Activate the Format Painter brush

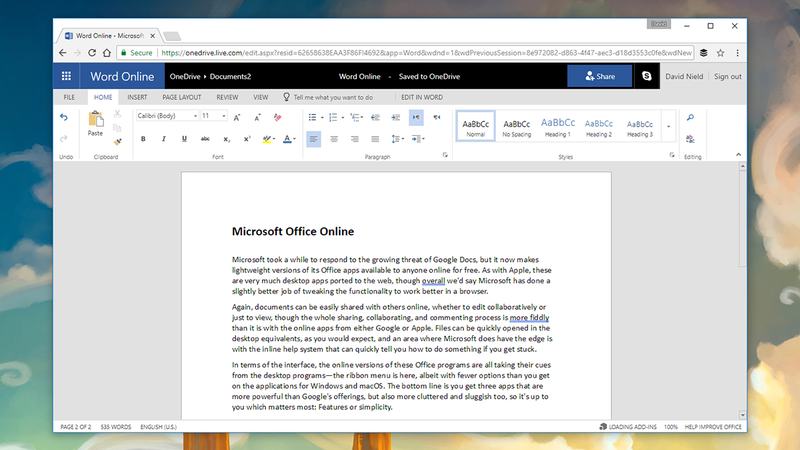click(x=117, y=142)
